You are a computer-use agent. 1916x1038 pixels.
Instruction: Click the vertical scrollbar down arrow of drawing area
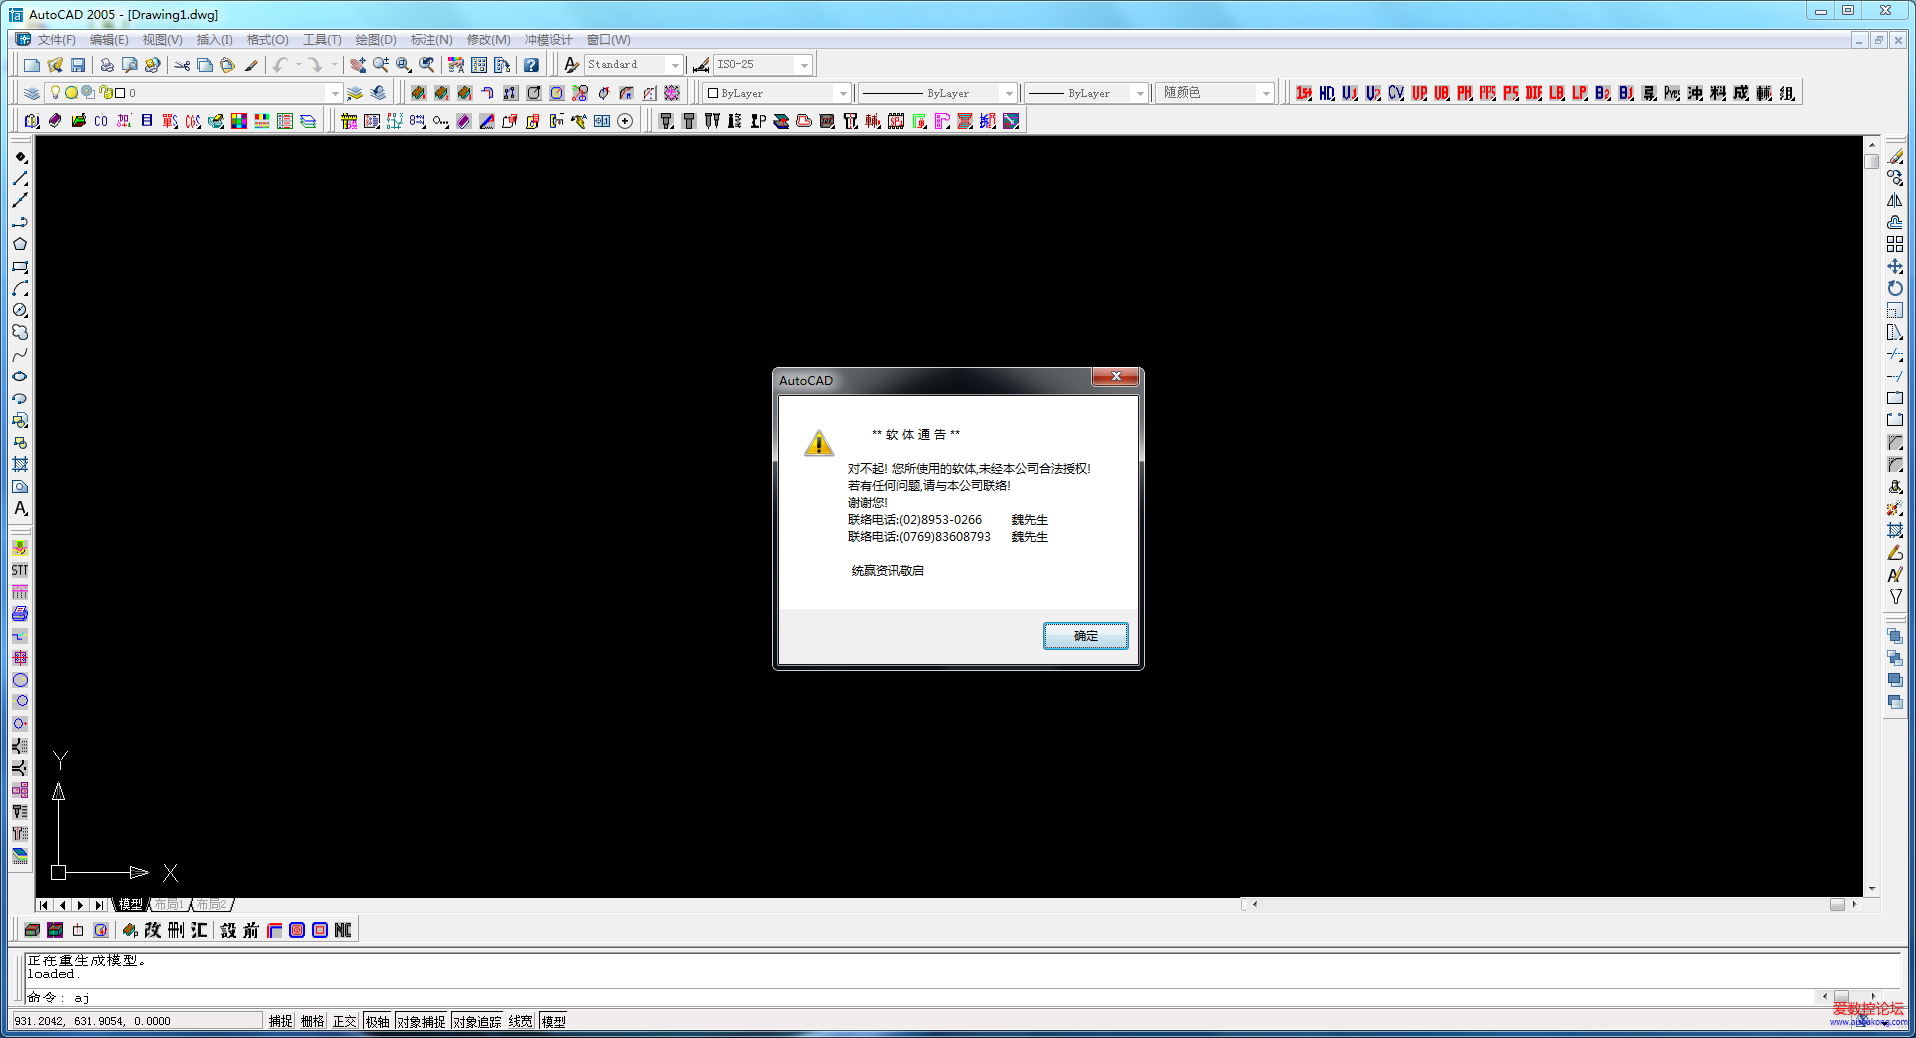click(x=1872, y=889)
